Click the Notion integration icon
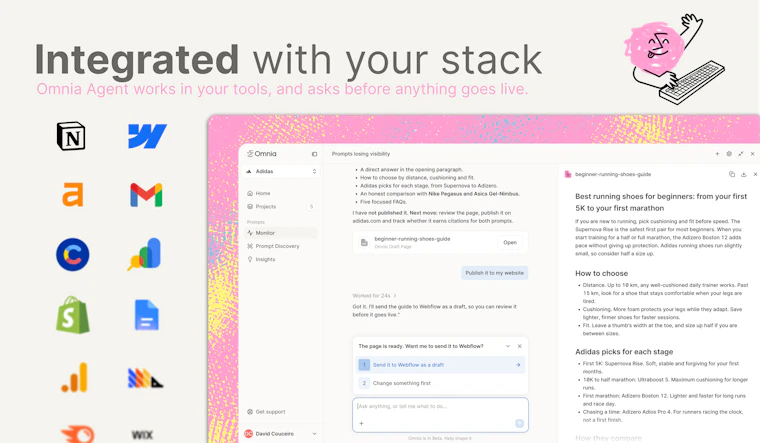This screenshot has width=760, height=443. click(x=71, y=136)
